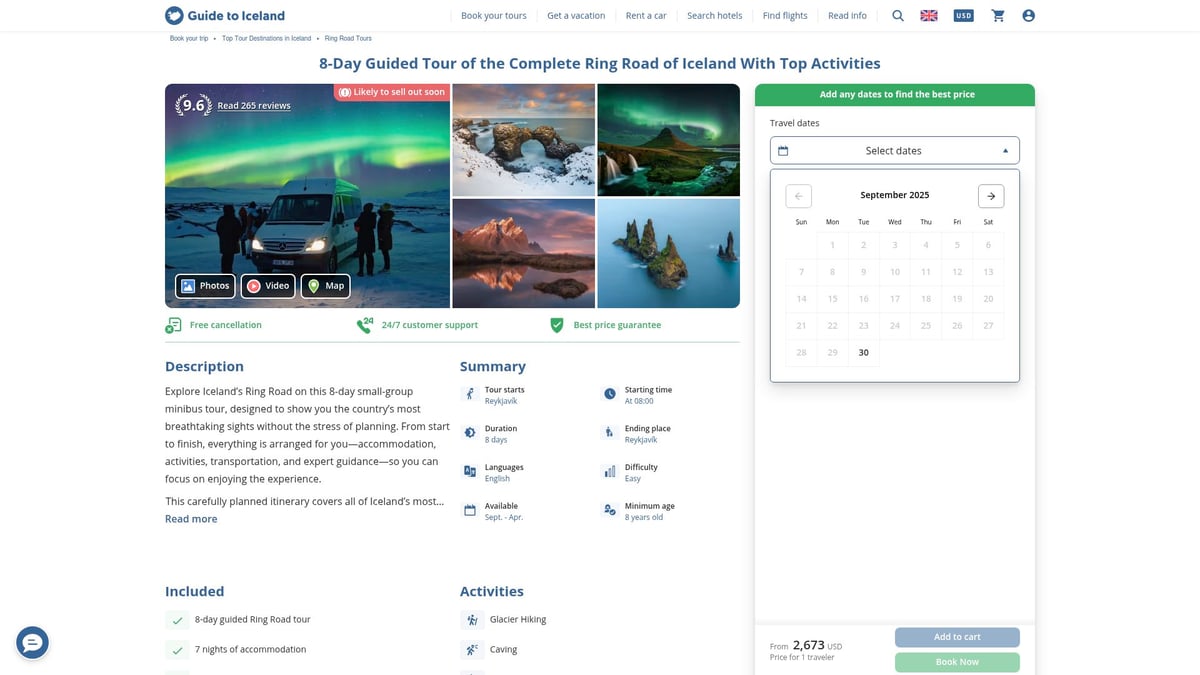Play the tour Video button
The height and width of the screenshot is (675, 1200).
268,286
